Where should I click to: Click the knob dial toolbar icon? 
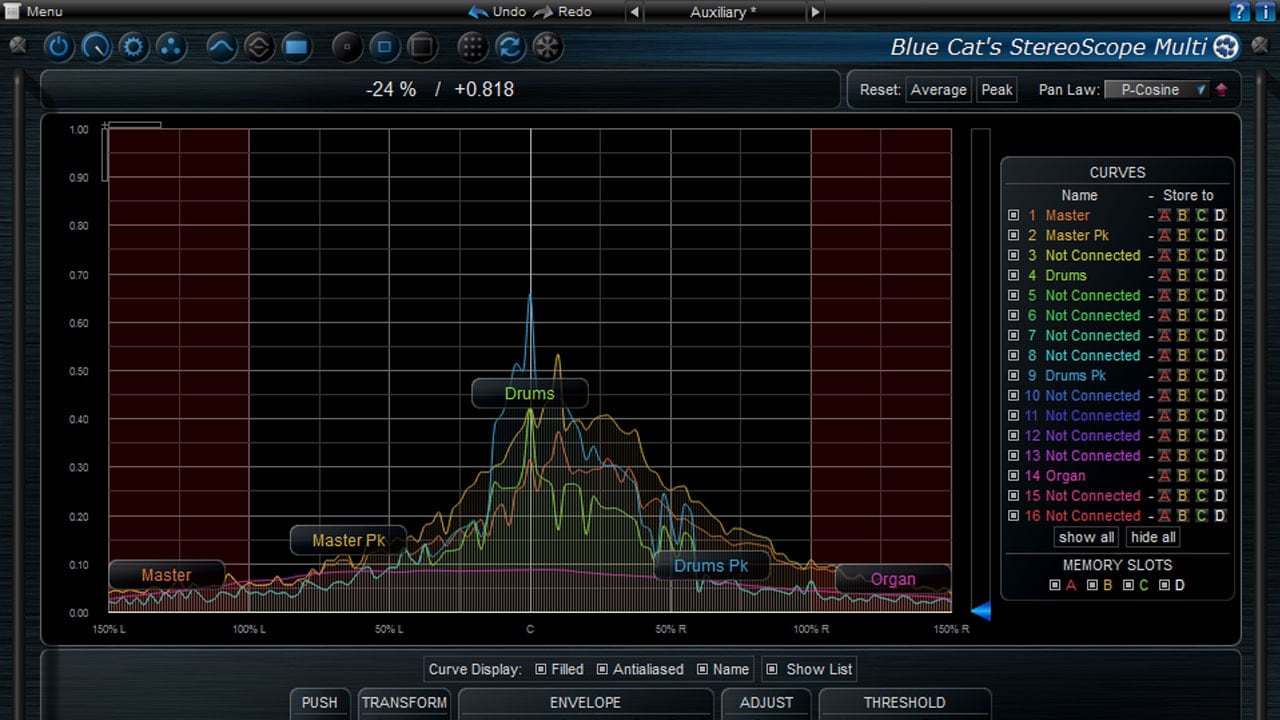click(x=96, y=46)
